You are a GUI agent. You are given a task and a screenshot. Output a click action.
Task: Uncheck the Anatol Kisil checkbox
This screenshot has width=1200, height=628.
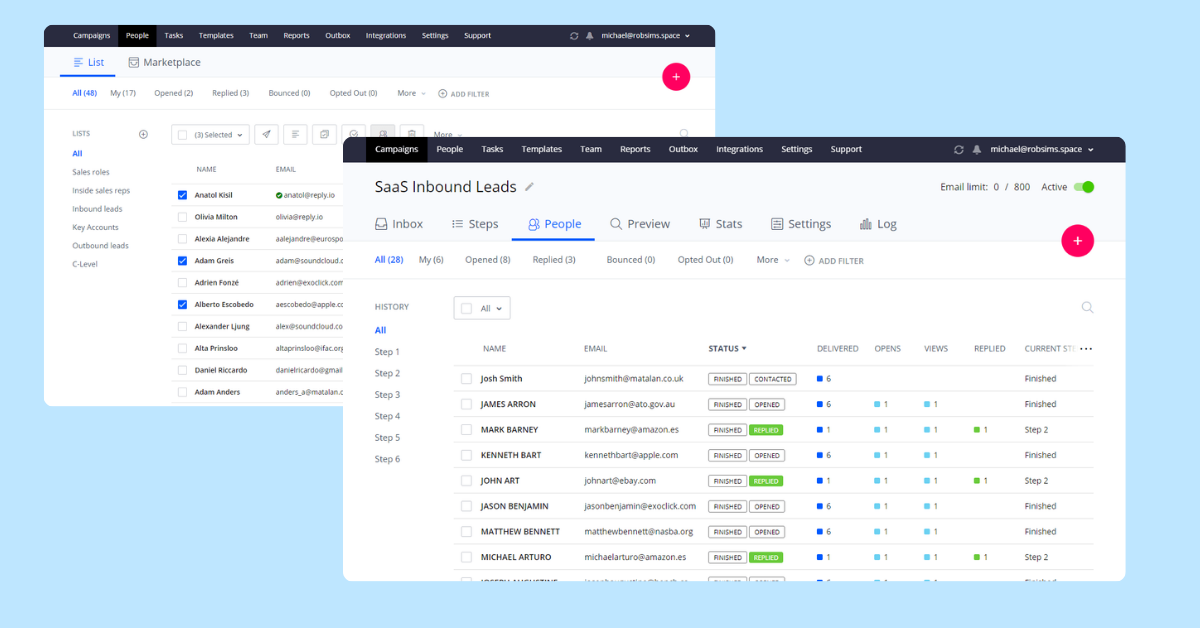(x=182, y=195)
